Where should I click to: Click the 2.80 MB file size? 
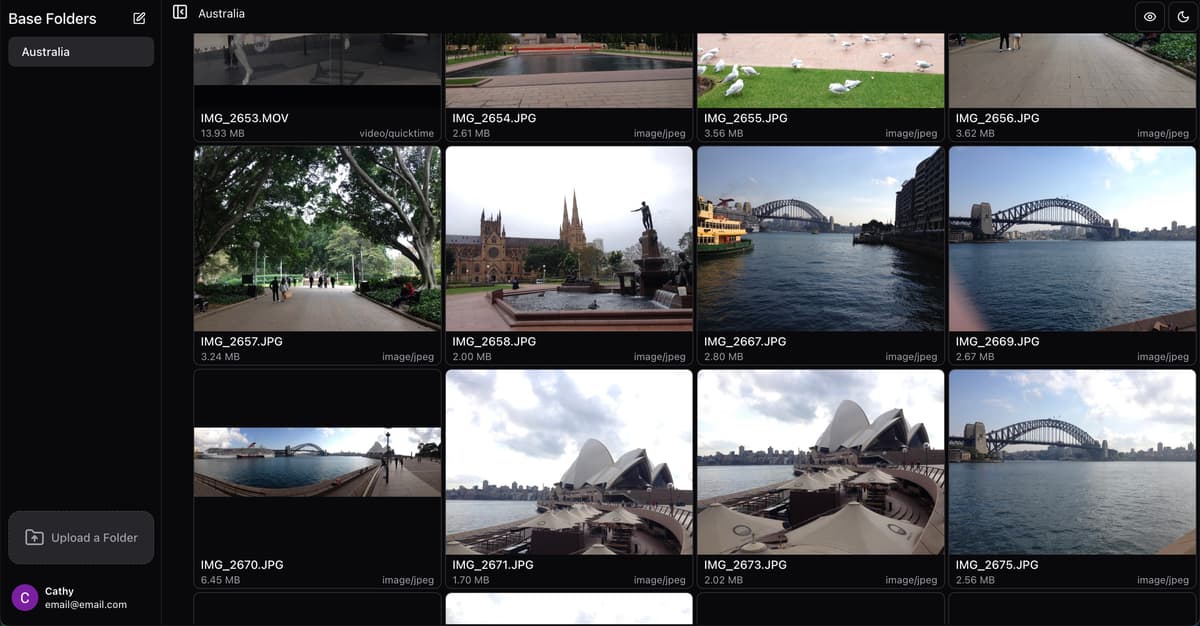[x=724, y=357]
